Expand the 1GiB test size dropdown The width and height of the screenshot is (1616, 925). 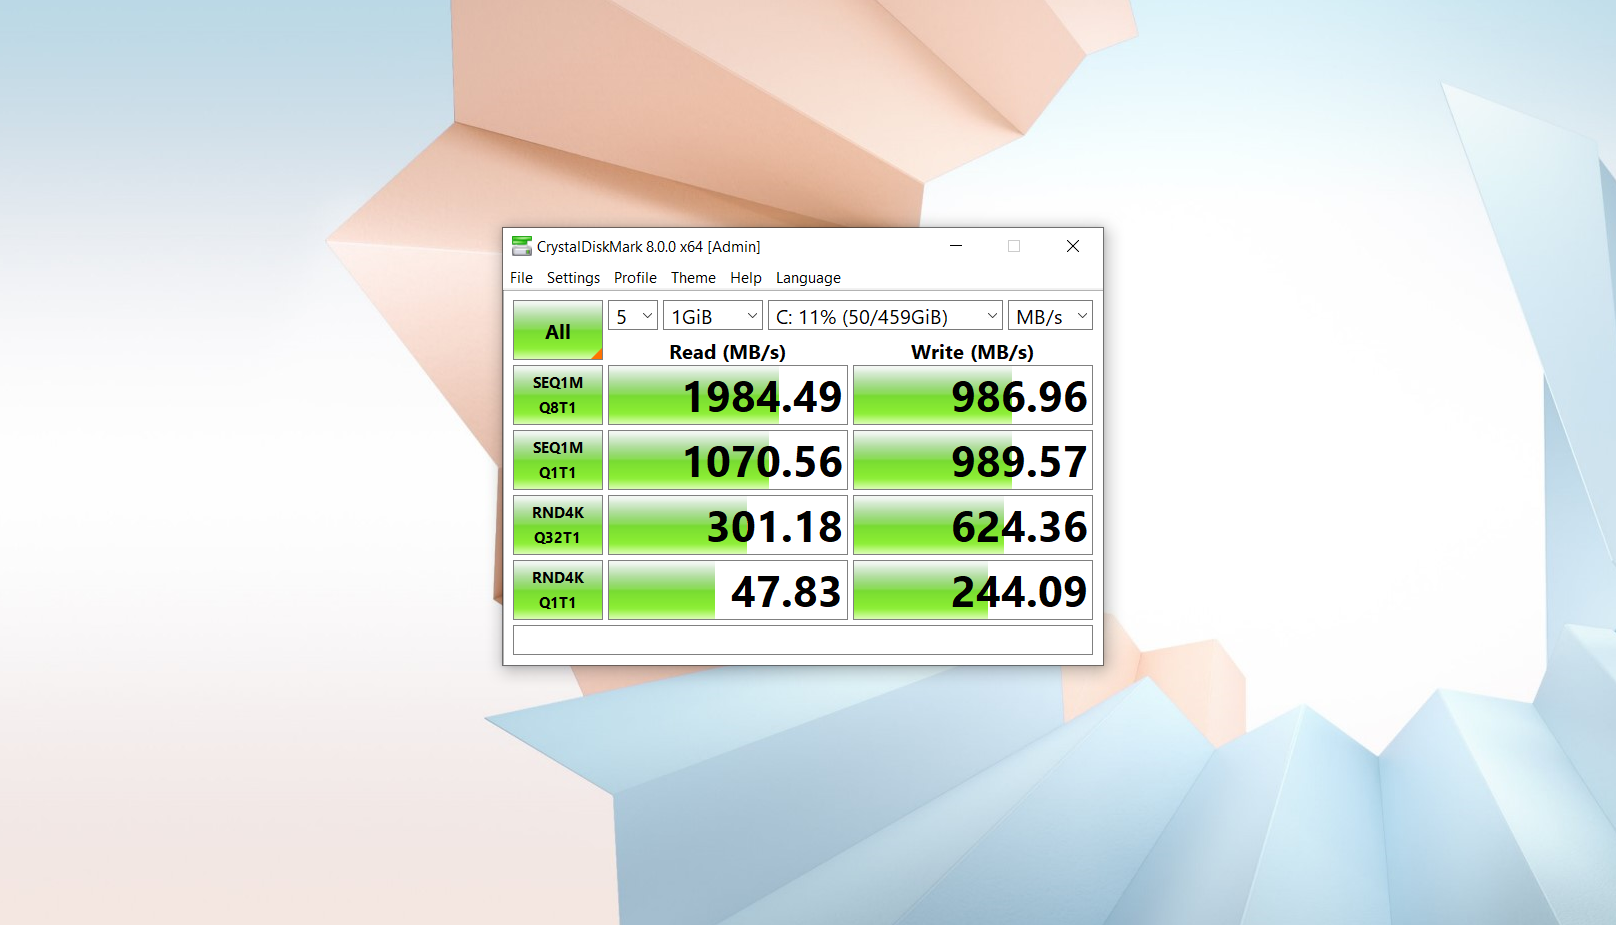coord(713,316)
